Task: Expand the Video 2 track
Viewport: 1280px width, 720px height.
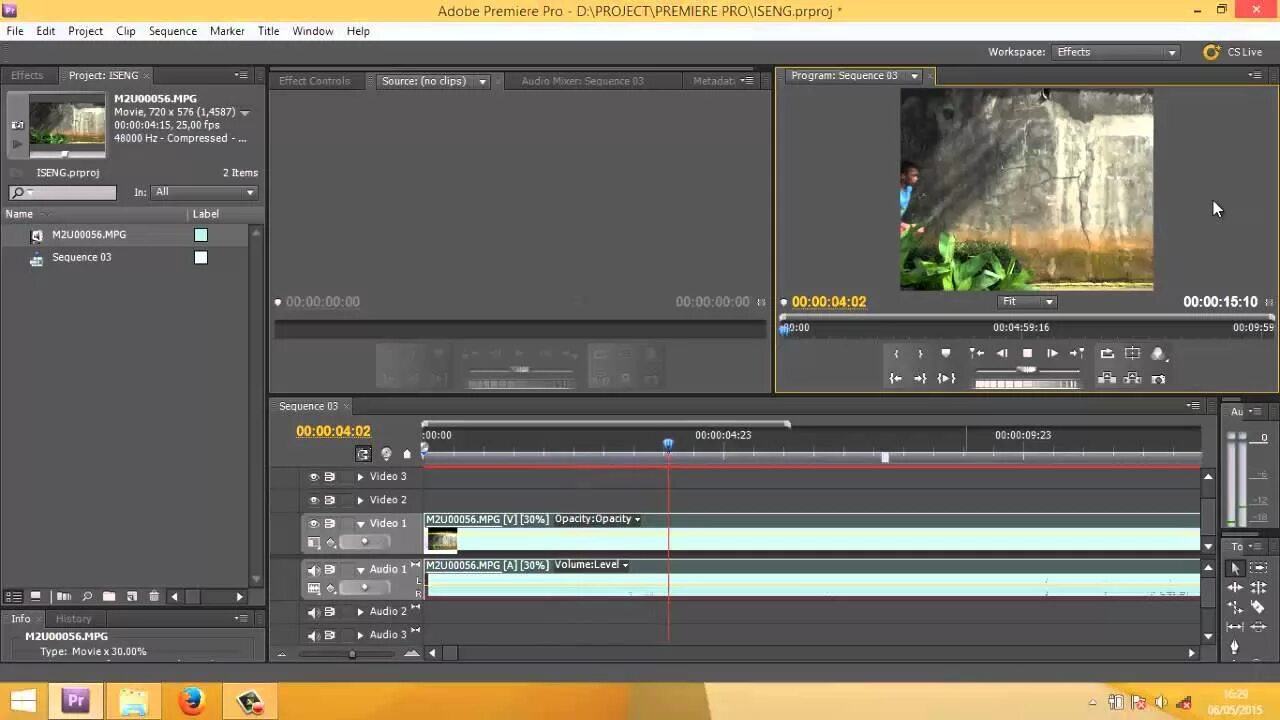Action: tap(361, 500)
